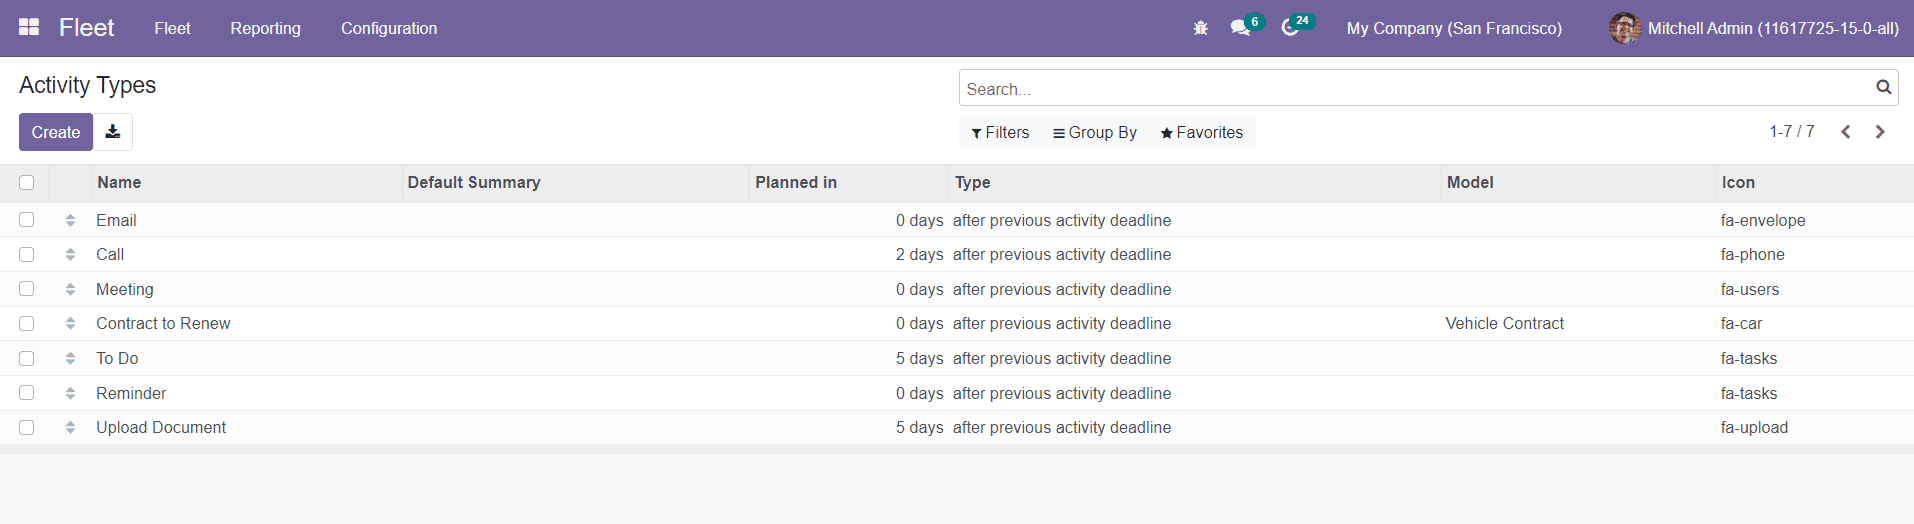
Task: Click the drag handle for Email row
Action: (x=70, y=220)
